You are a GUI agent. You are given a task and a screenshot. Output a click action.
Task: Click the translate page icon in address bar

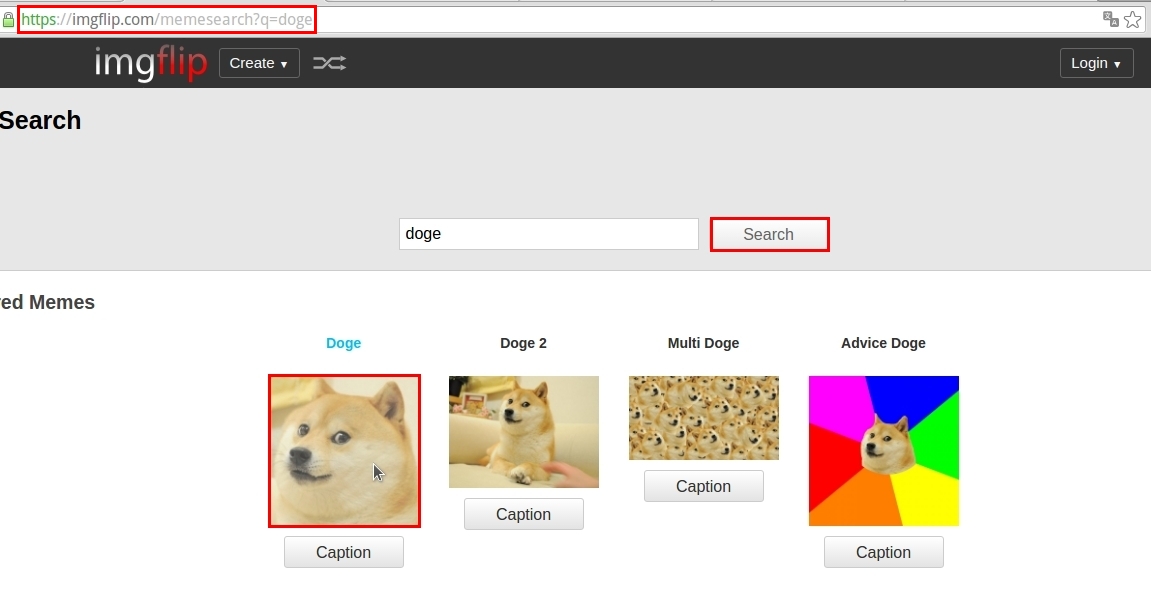1111,19
